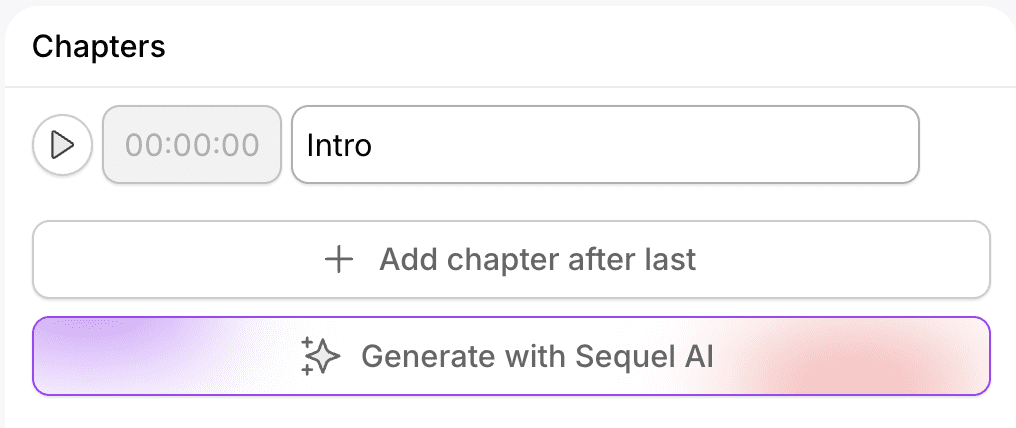The image size is (1016, 428).
Task: Click the 00:00:00 timestamp field
Action: [x=192, y=145]
